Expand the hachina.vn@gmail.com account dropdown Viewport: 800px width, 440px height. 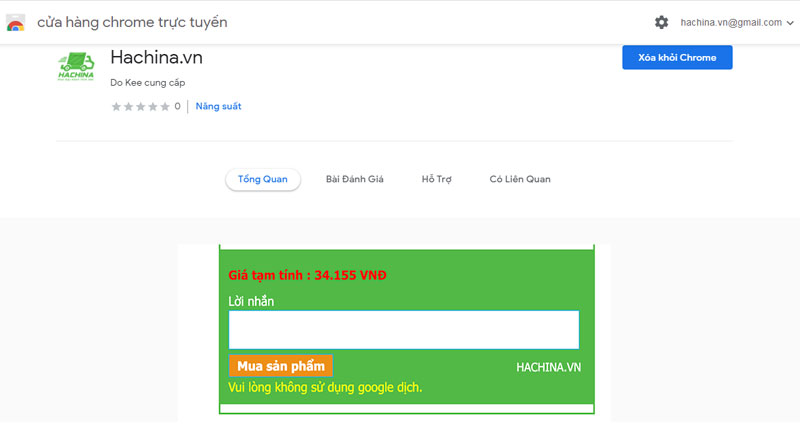click(x=737, y=22)
